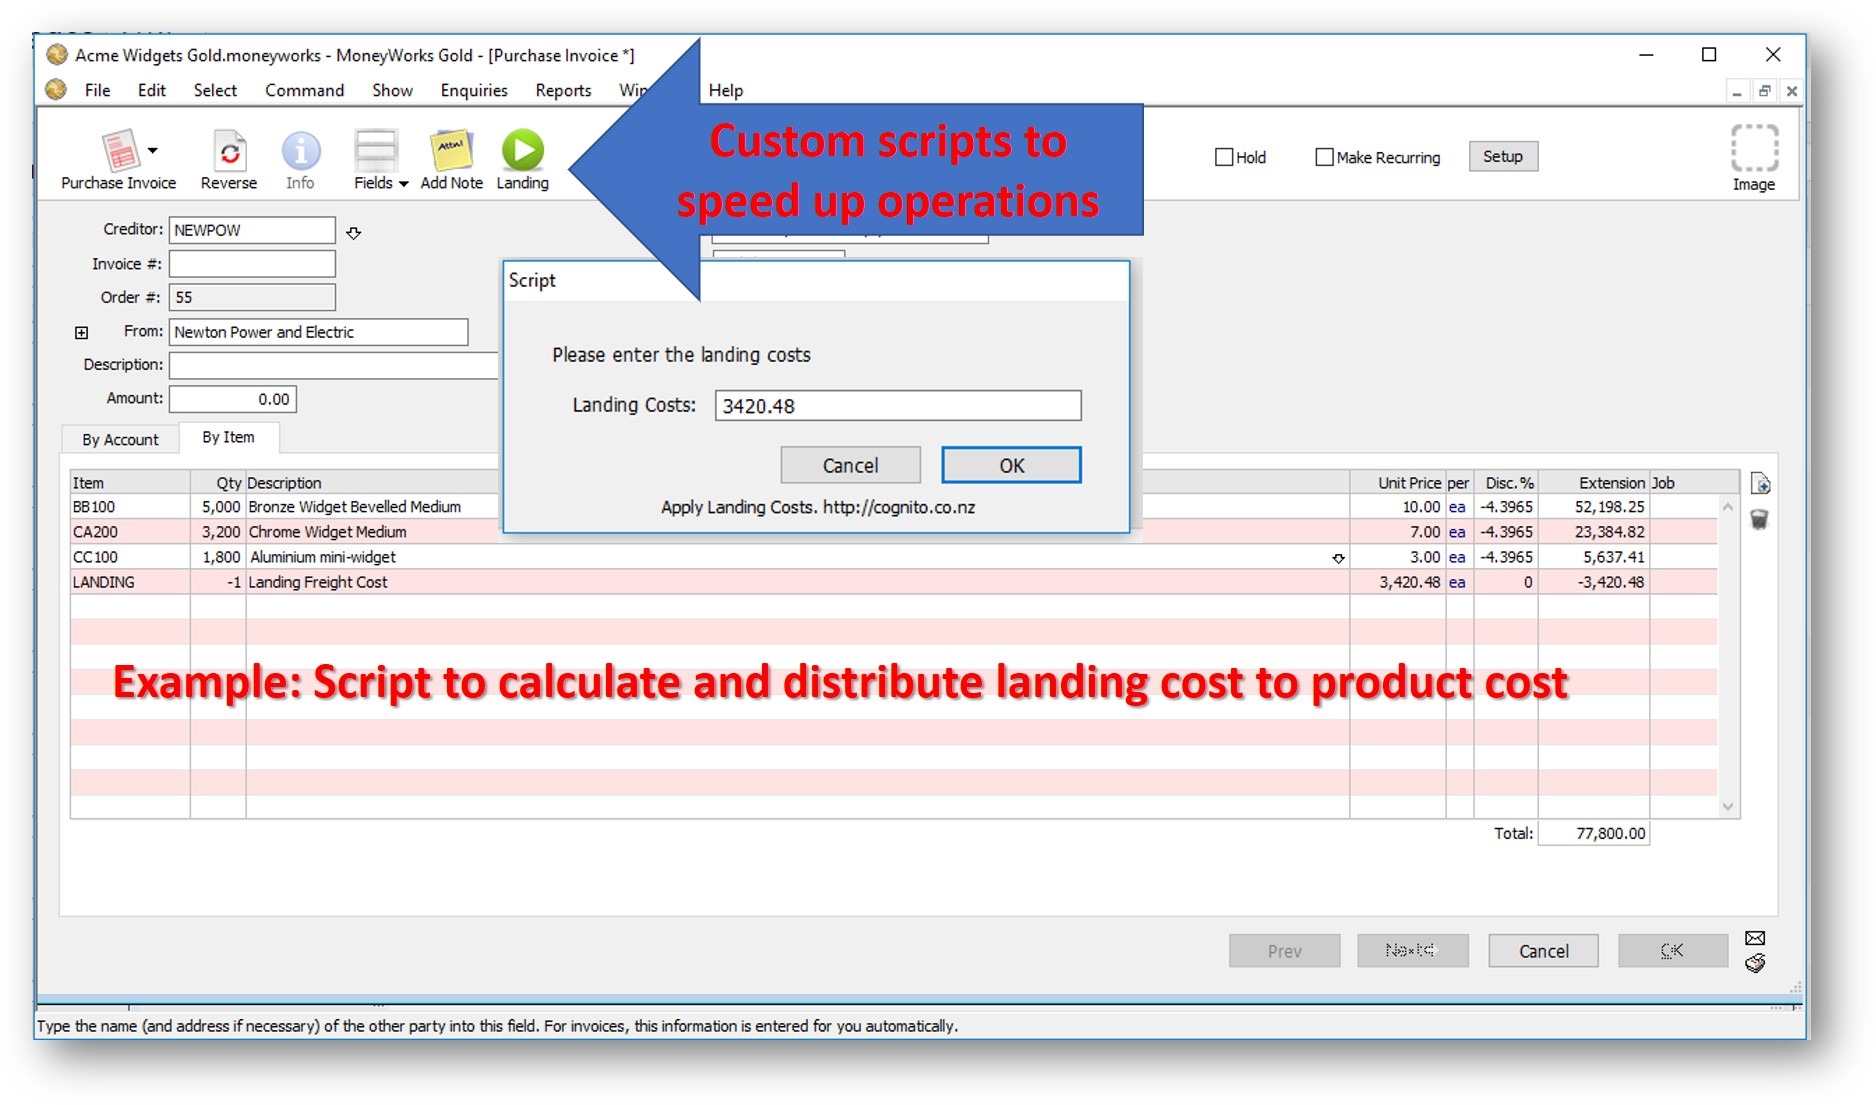Select the LANDING item cell

(130, 582)
